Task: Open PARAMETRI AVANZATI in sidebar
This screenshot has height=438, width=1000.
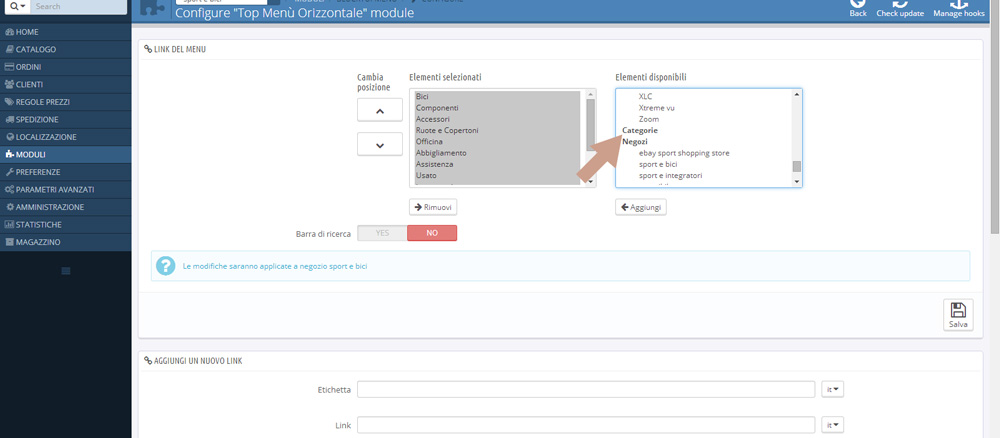Action: point(66,189)
